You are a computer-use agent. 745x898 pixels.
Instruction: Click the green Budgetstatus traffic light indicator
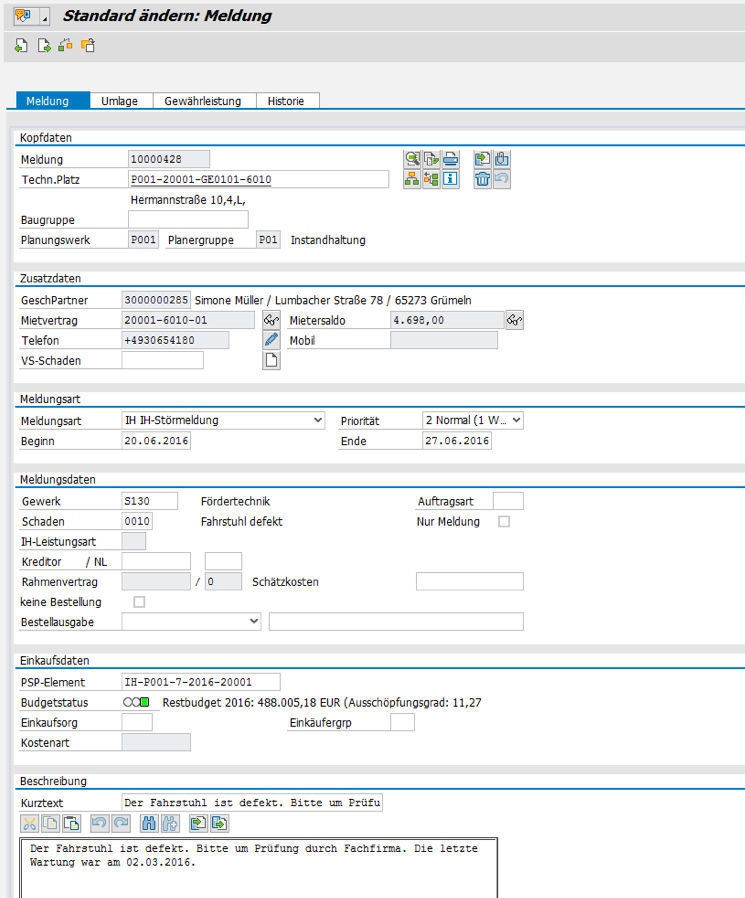tap(144, 703)
